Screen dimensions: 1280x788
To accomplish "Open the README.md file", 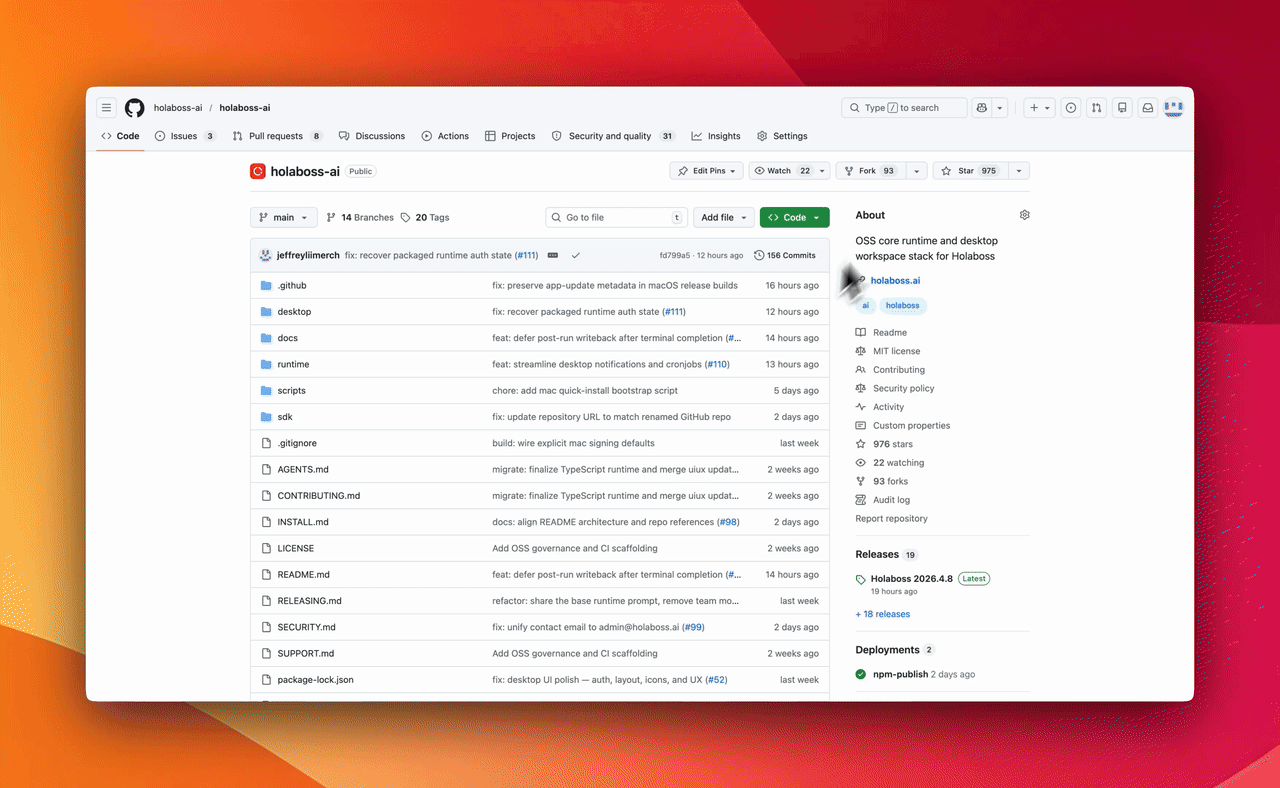I will click(304, 575).
